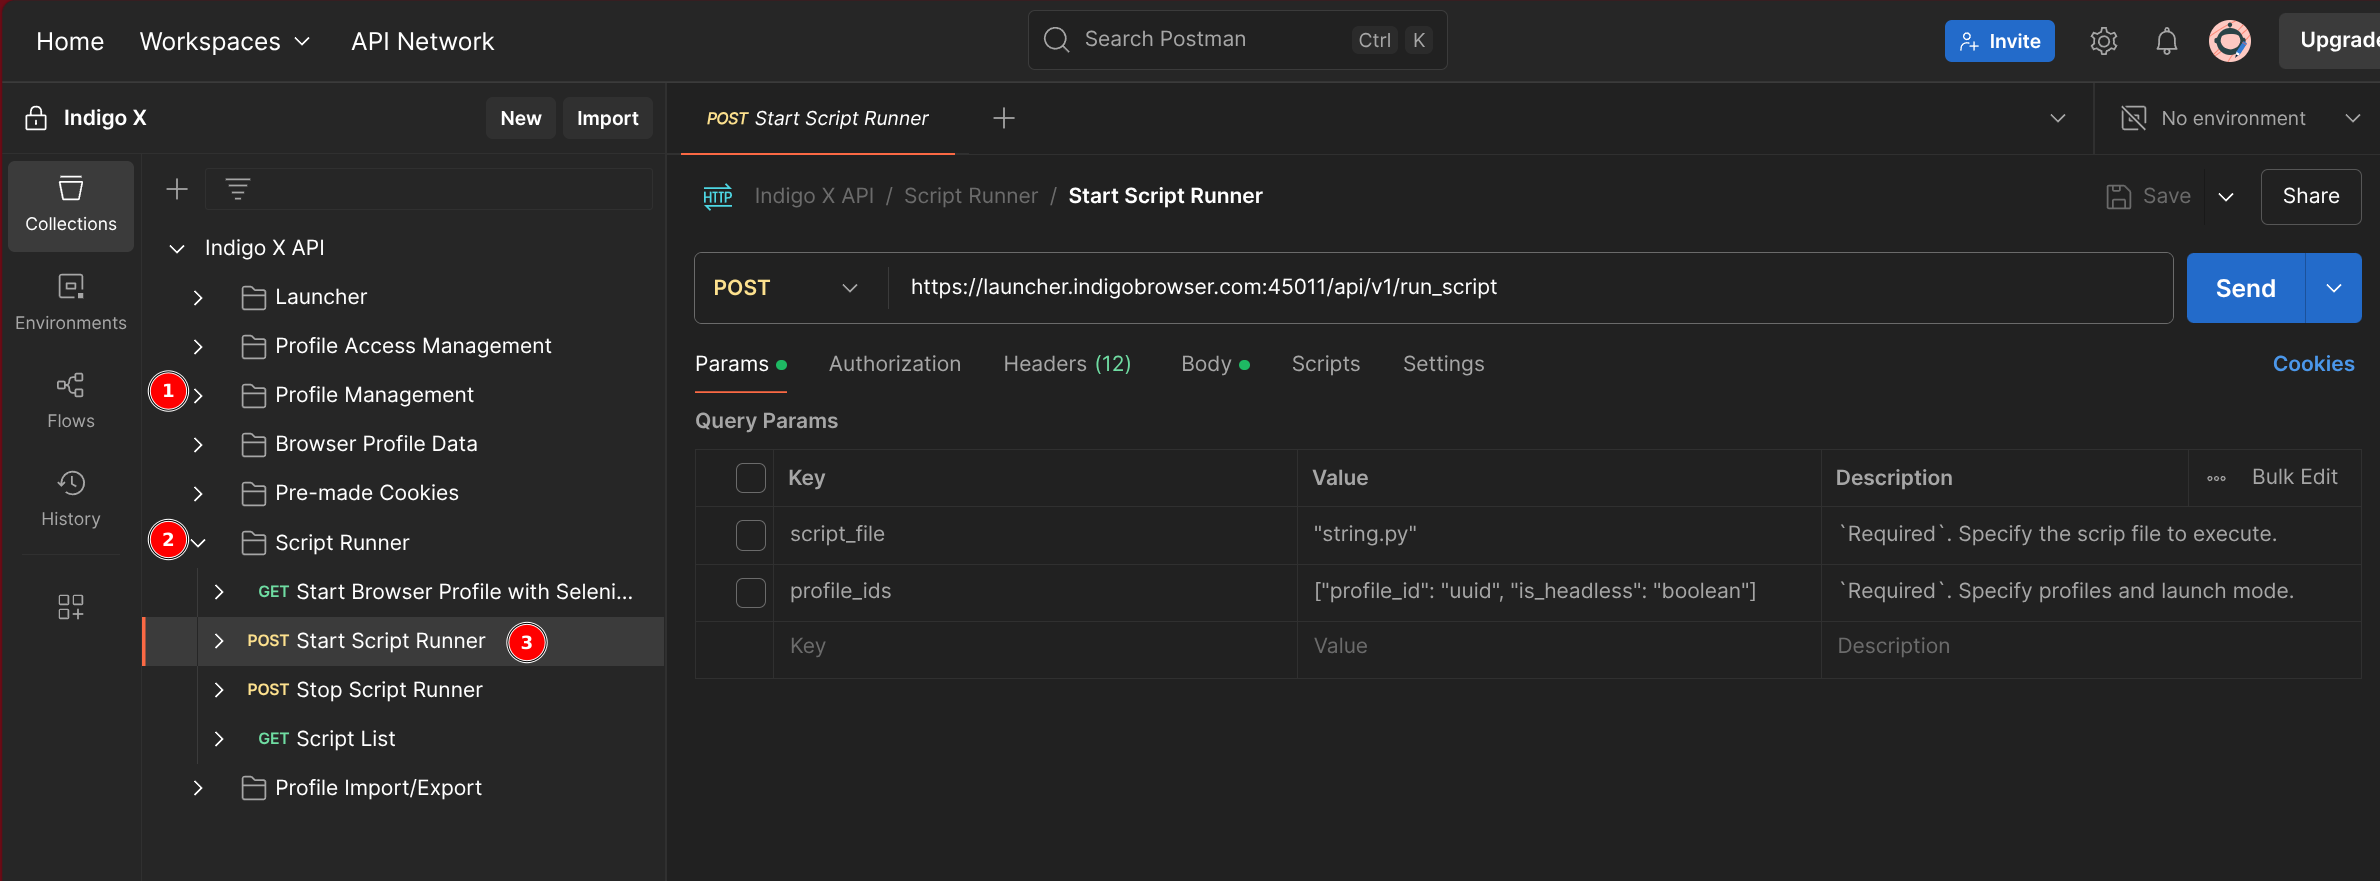The height and width of the screenshot is (881, 2380).
Task: Expand the Pre-made Cookies folder chevron
Action: click(198, 493)
